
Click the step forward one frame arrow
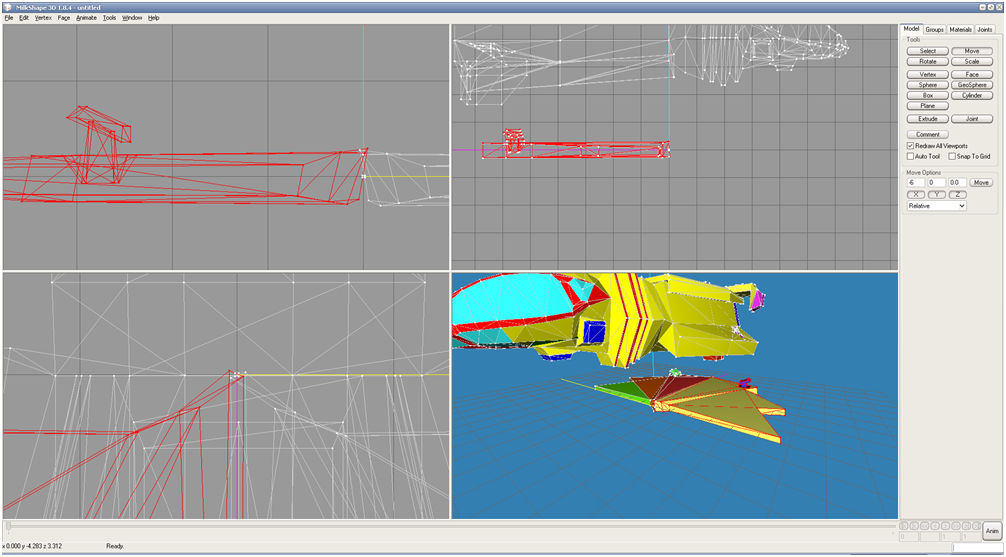(946, 526)
